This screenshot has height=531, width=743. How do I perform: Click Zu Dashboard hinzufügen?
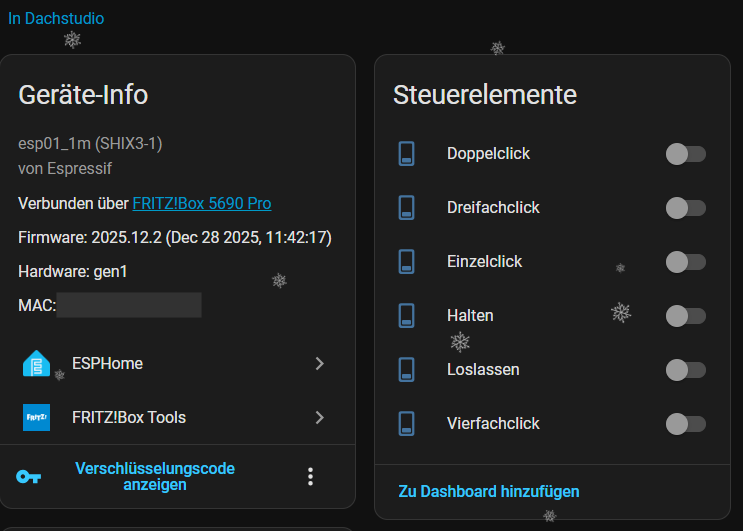[488, 492]
